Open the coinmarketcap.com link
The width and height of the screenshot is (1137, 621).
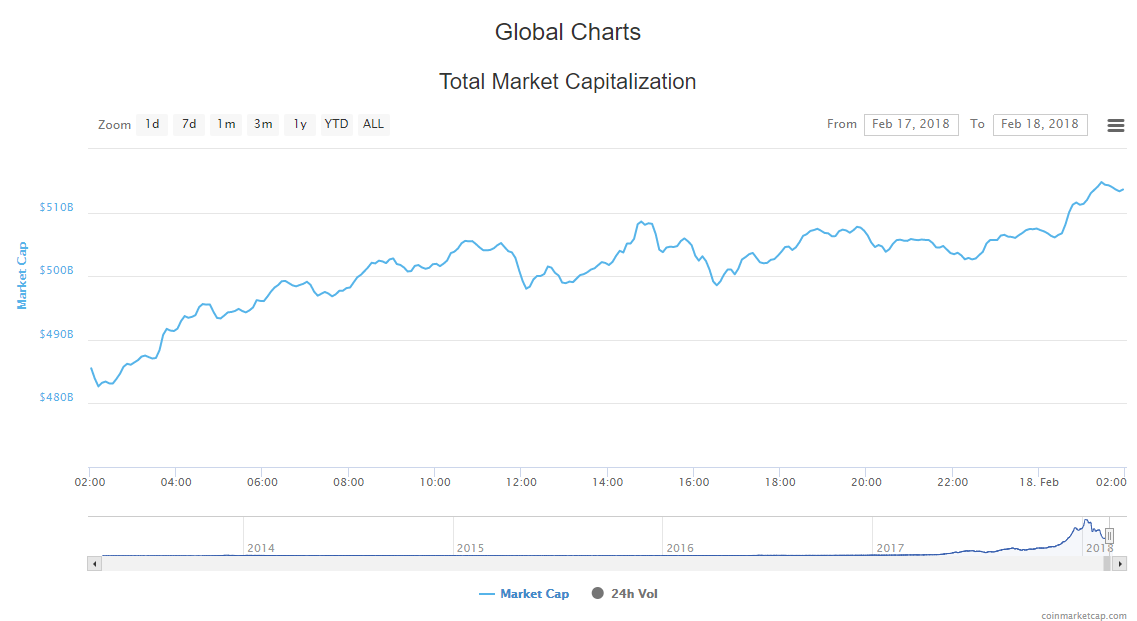1085,612
